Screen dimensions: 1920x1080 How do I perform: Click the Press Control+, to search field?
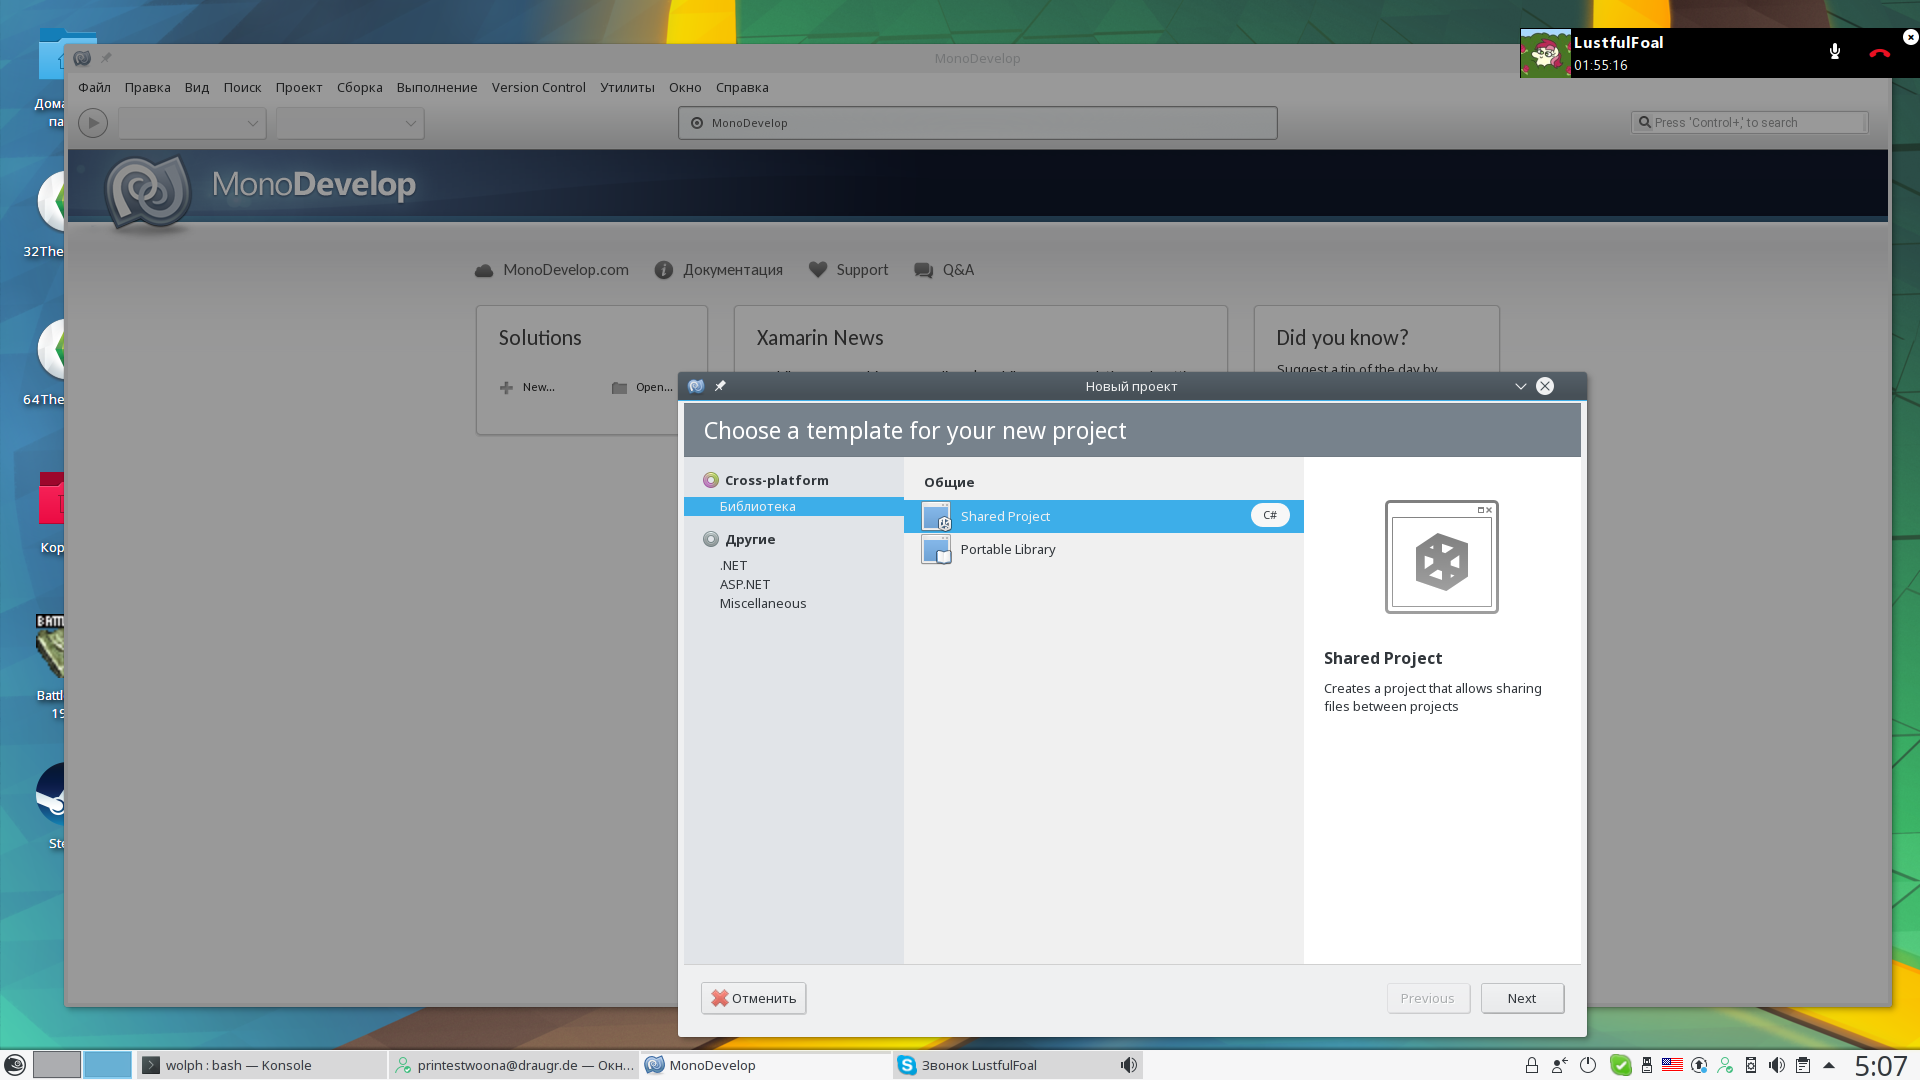pos(1749,122)
